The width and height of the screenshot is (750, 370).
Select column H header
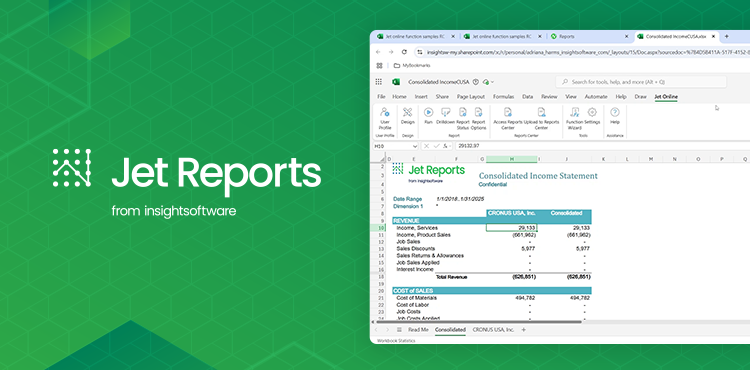tap(512, 159)
